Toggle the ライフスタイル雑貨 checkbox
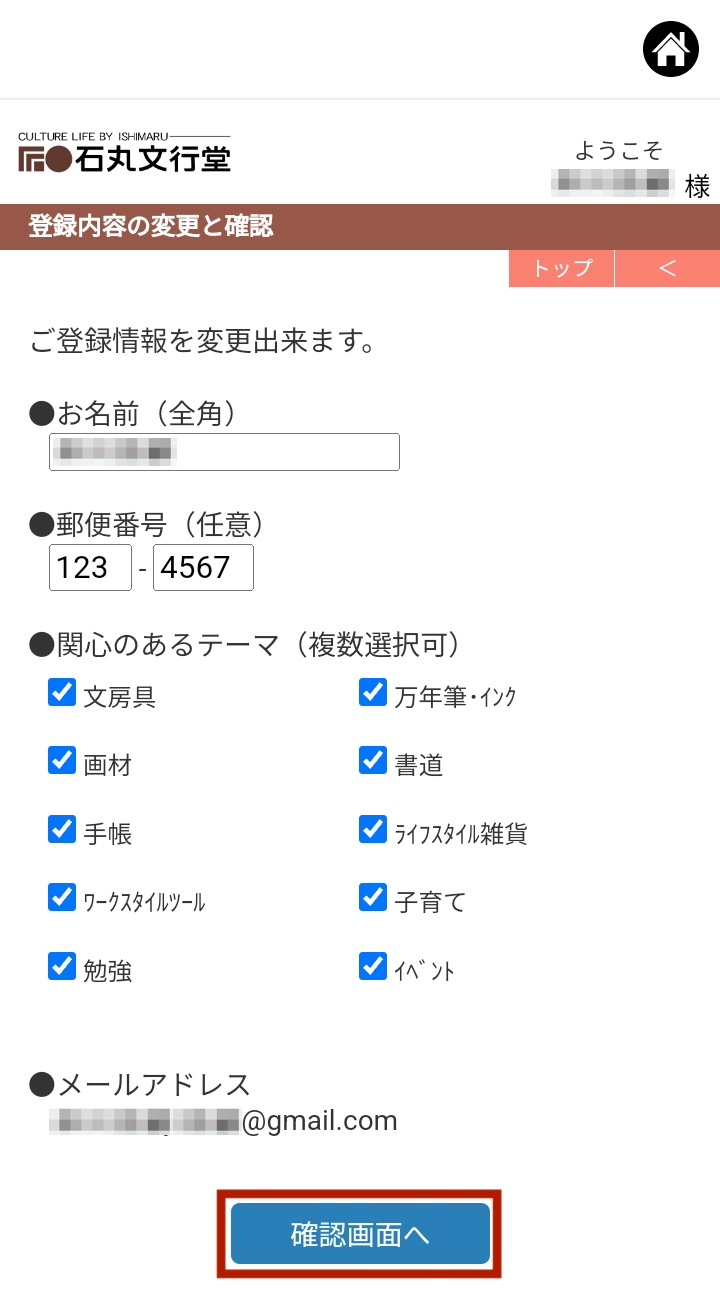The width and height of the screenshot is (720, 1291). (373, 829)
